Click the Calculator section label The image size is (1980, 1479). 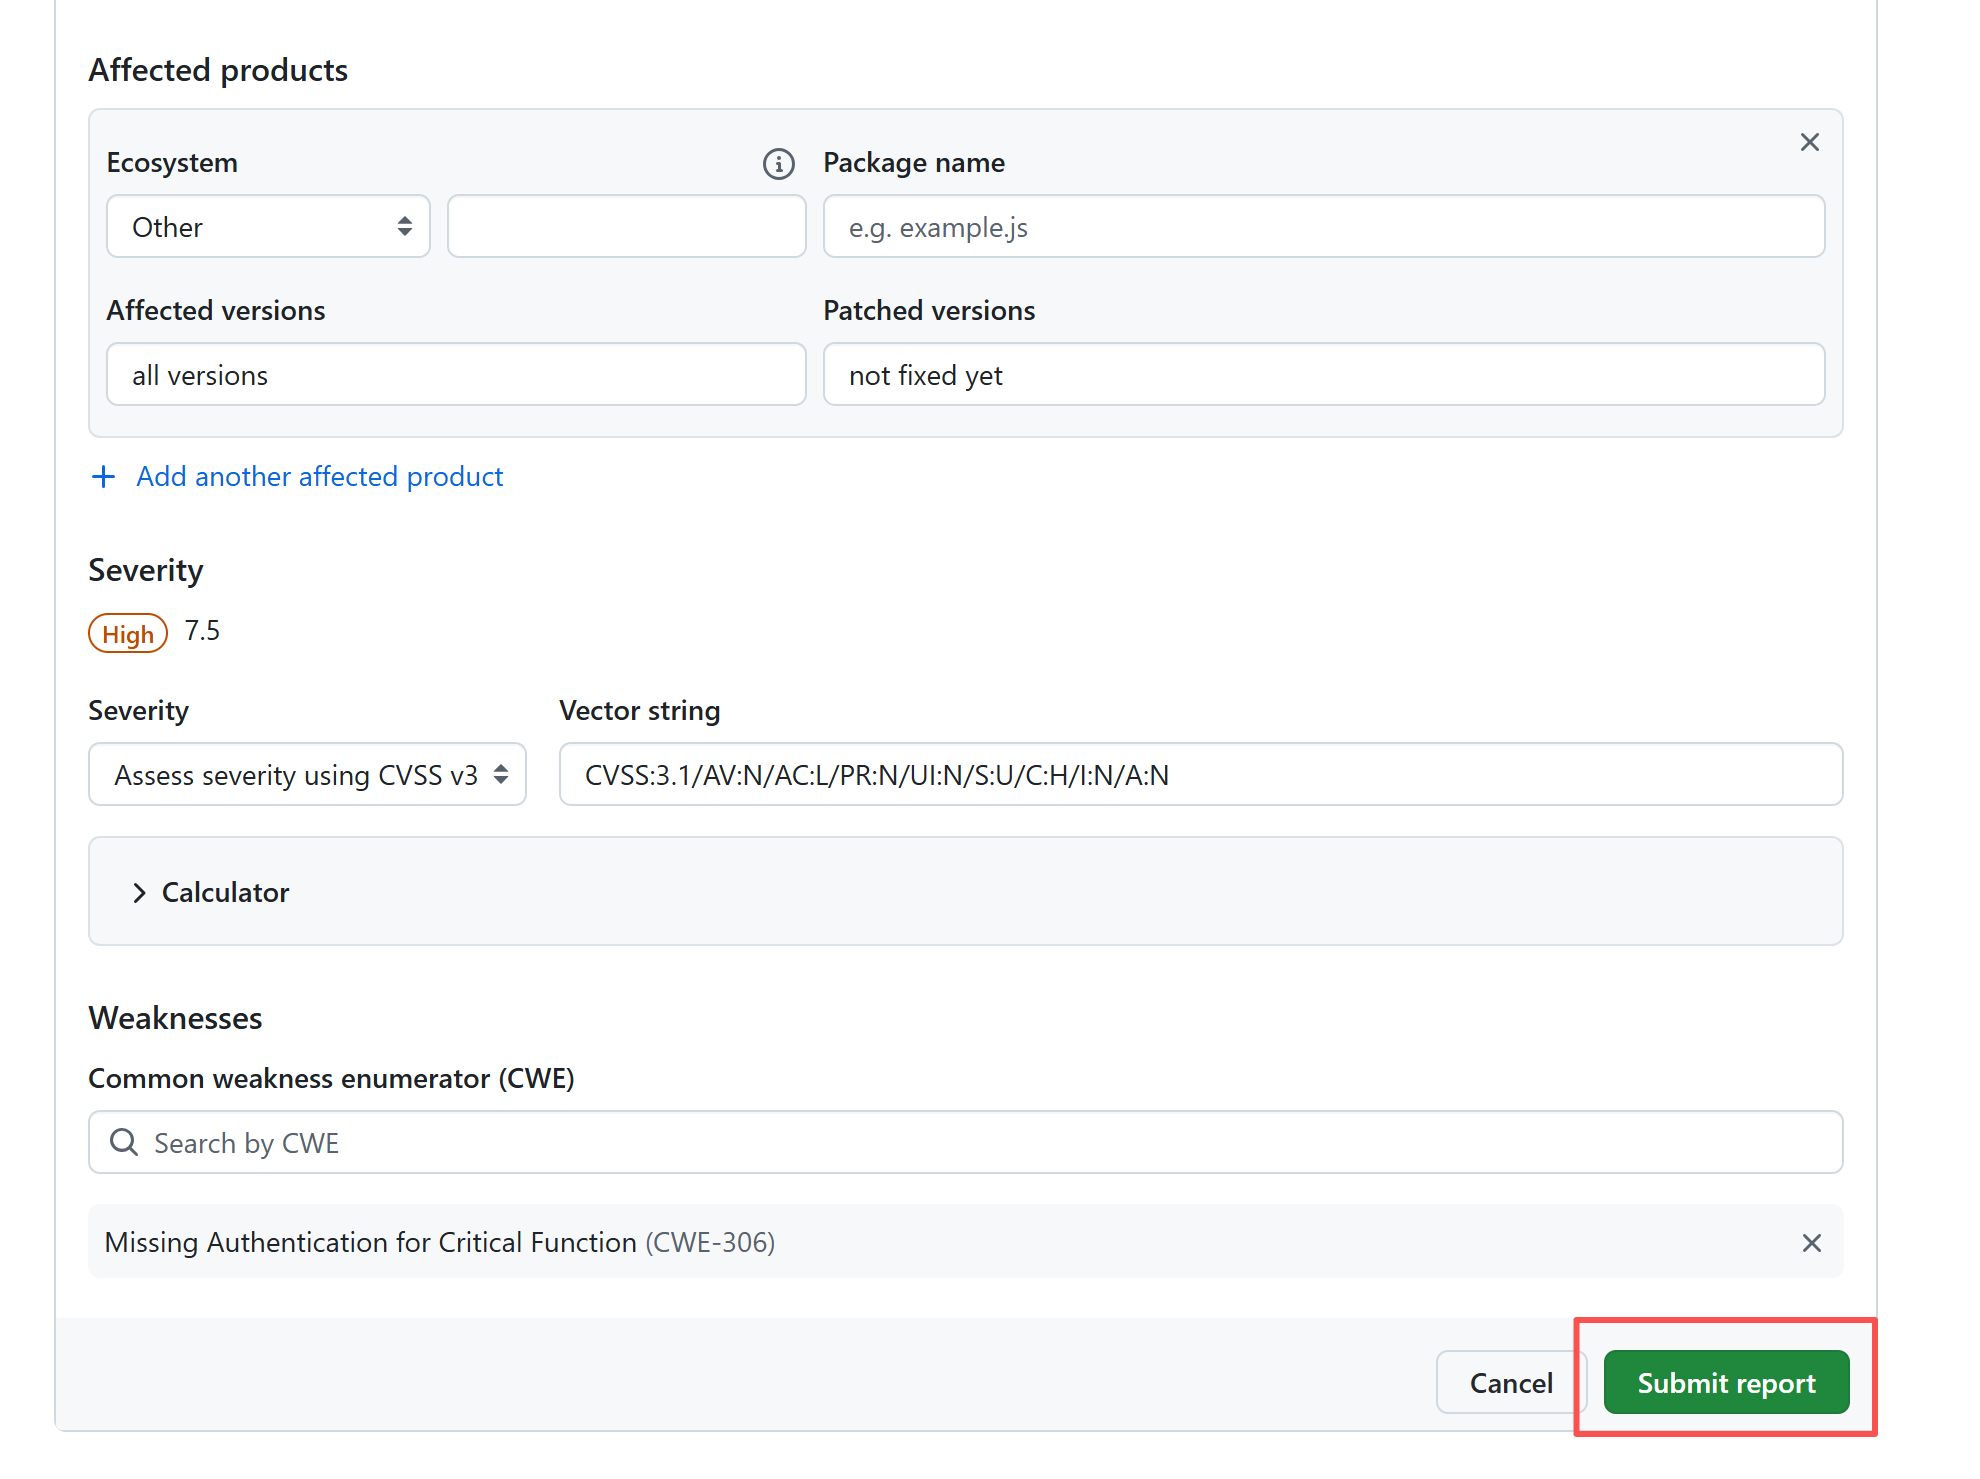pyautogui.click(x=225, y=893)
